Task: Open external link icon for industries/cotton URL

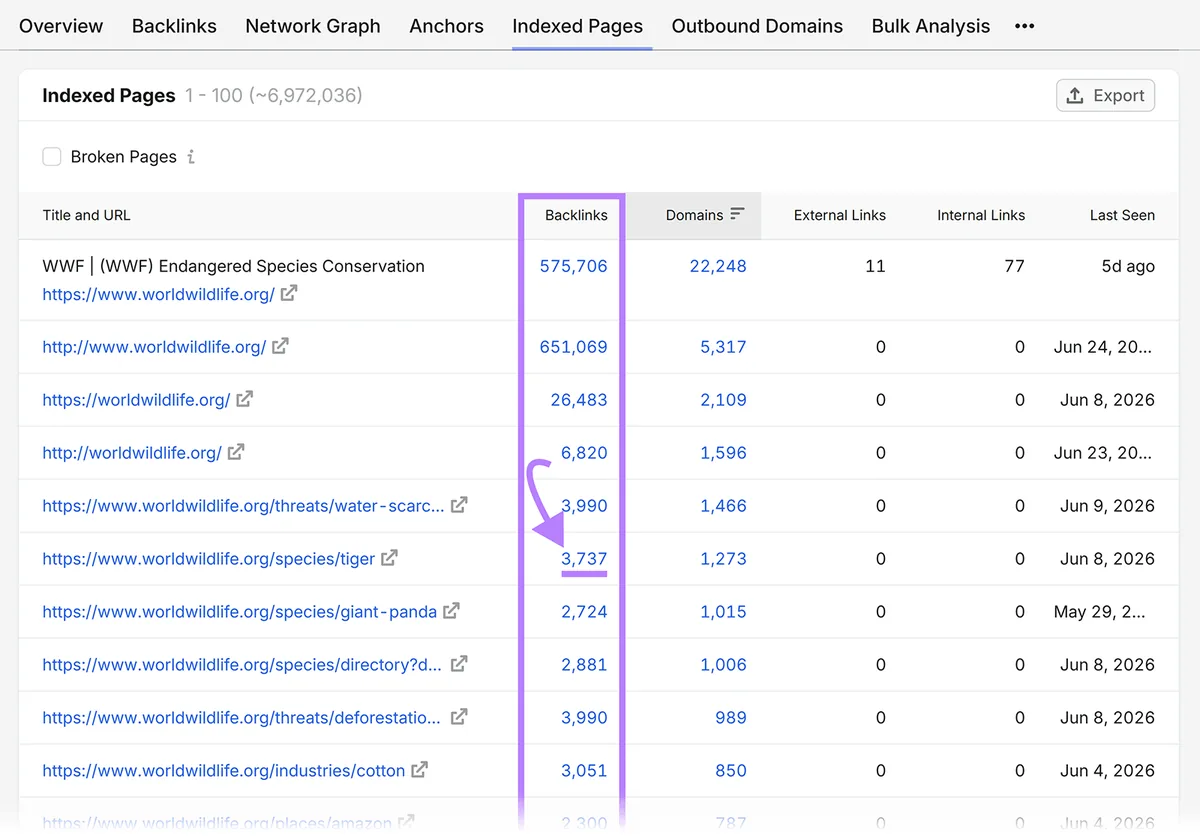Action: [420, 770]
